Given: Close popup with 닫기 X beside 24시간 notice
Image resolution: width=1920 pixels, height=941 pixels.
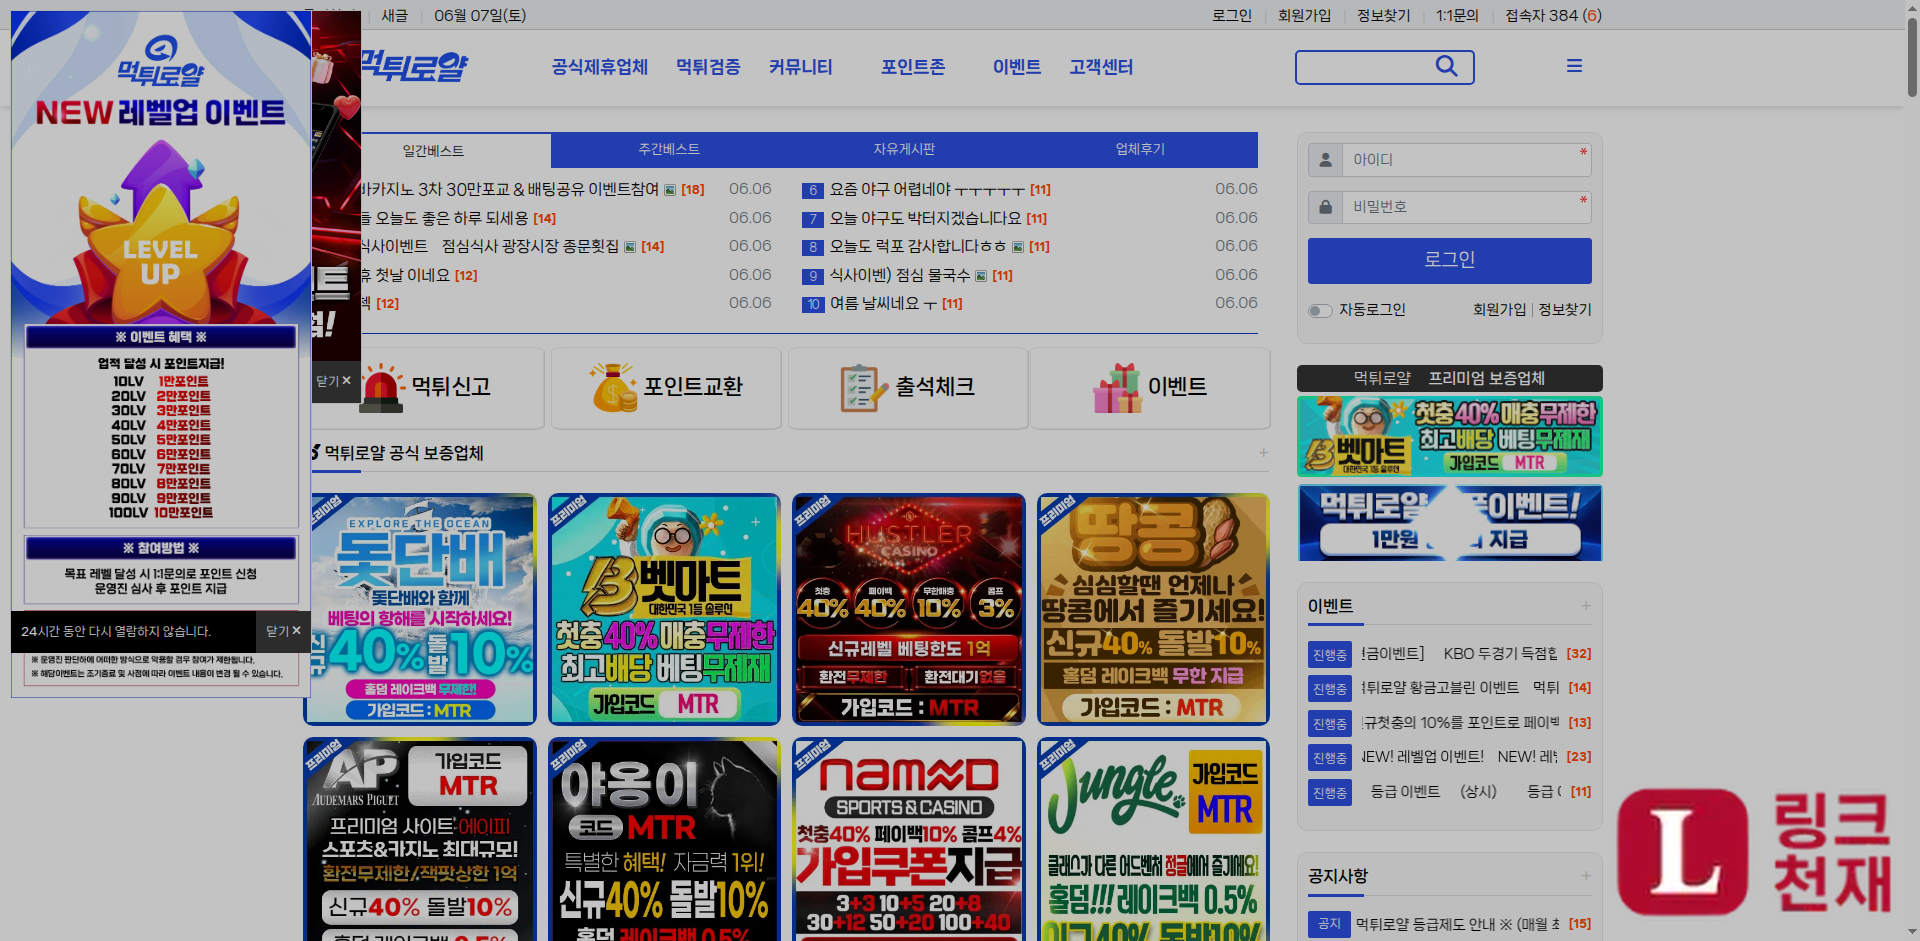Looking at the screenshot, I should pos(283,631).
